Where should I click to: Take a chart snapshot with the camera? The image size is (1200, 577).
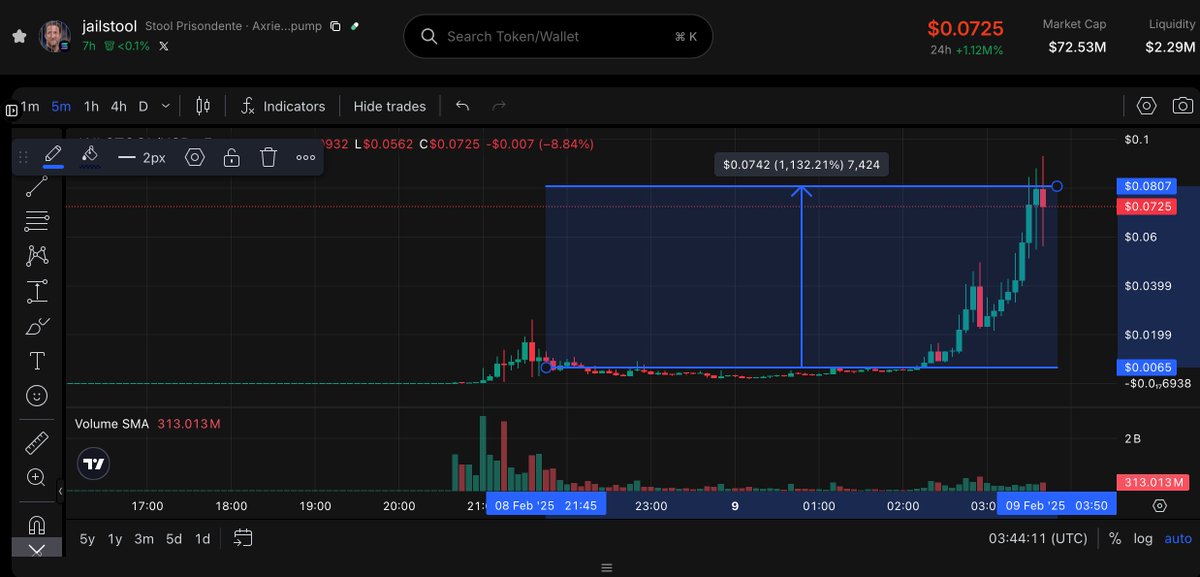(1183, 106)
